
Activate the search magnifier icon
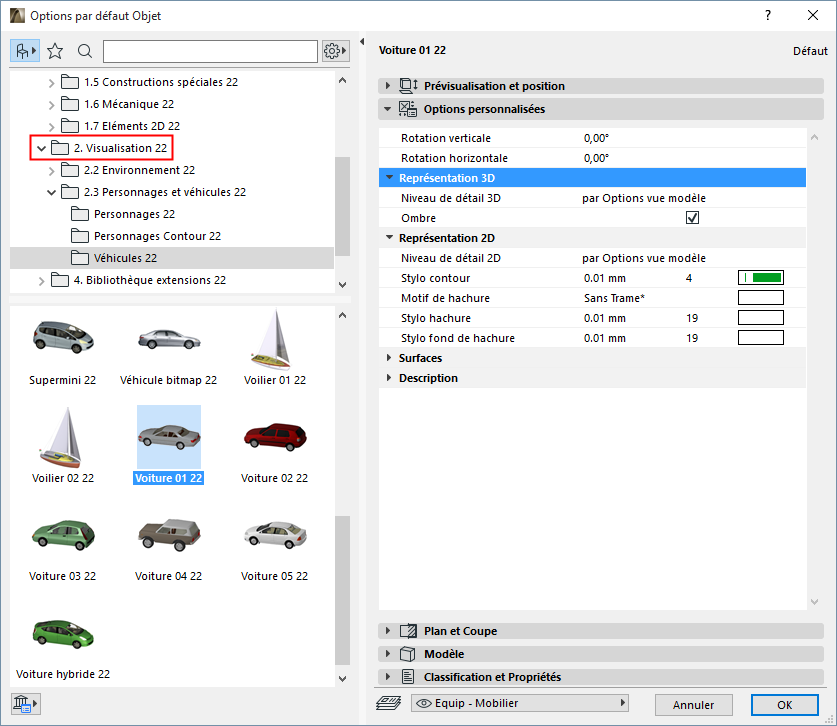point(84,50)
